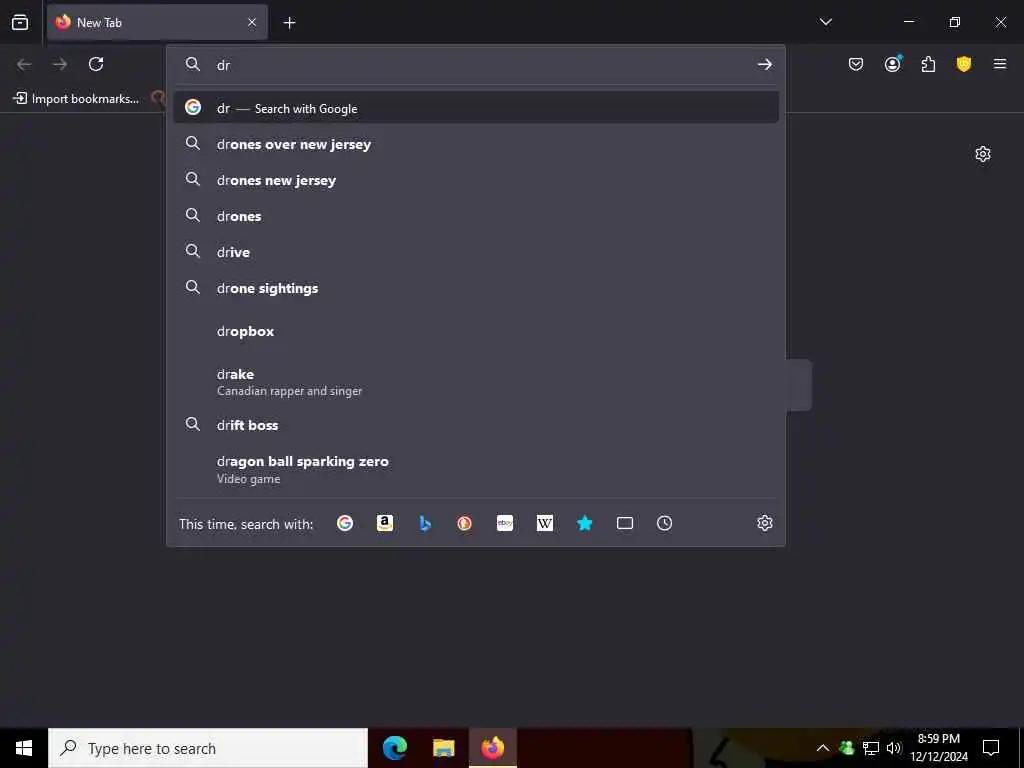
Task: Open a new tab with the plus button
Action: click(289, 23)
